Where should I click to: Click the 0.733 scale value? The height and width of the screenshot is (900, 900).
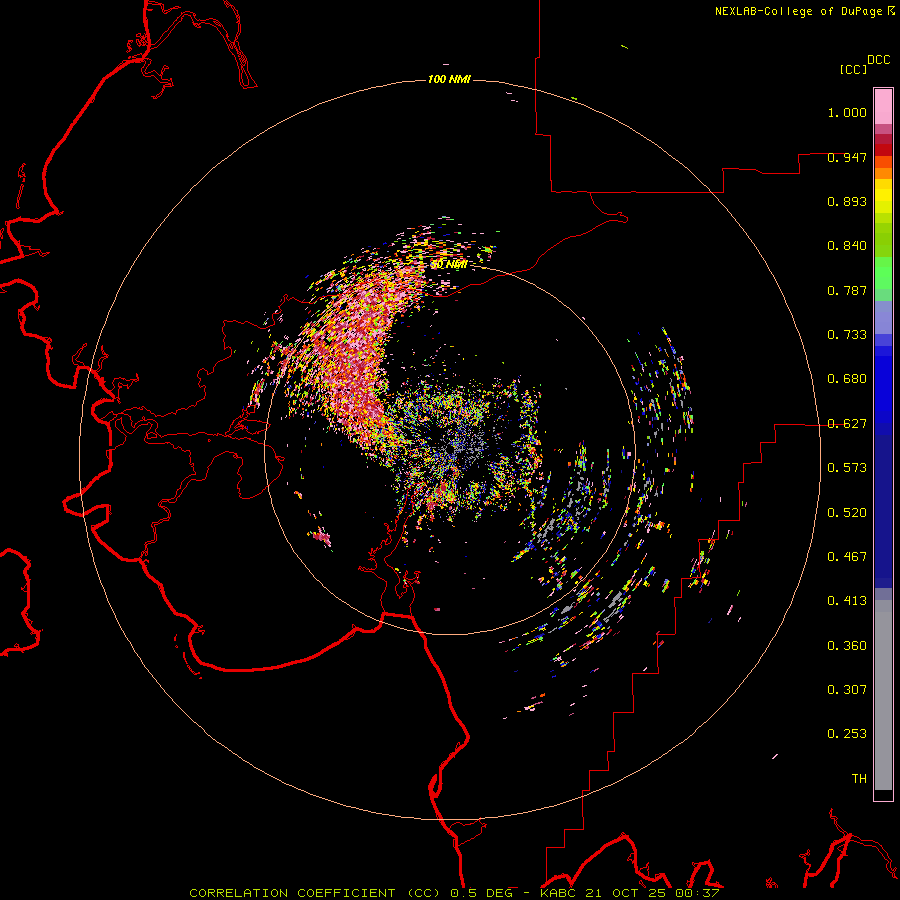[x=847, y=335]
